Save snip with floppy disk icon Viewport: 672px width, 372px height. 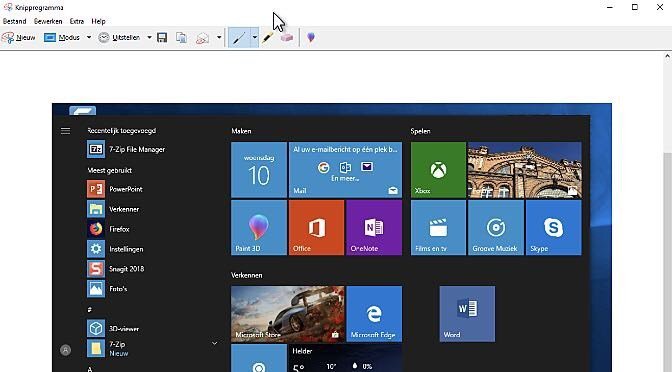tap(162, 38)
